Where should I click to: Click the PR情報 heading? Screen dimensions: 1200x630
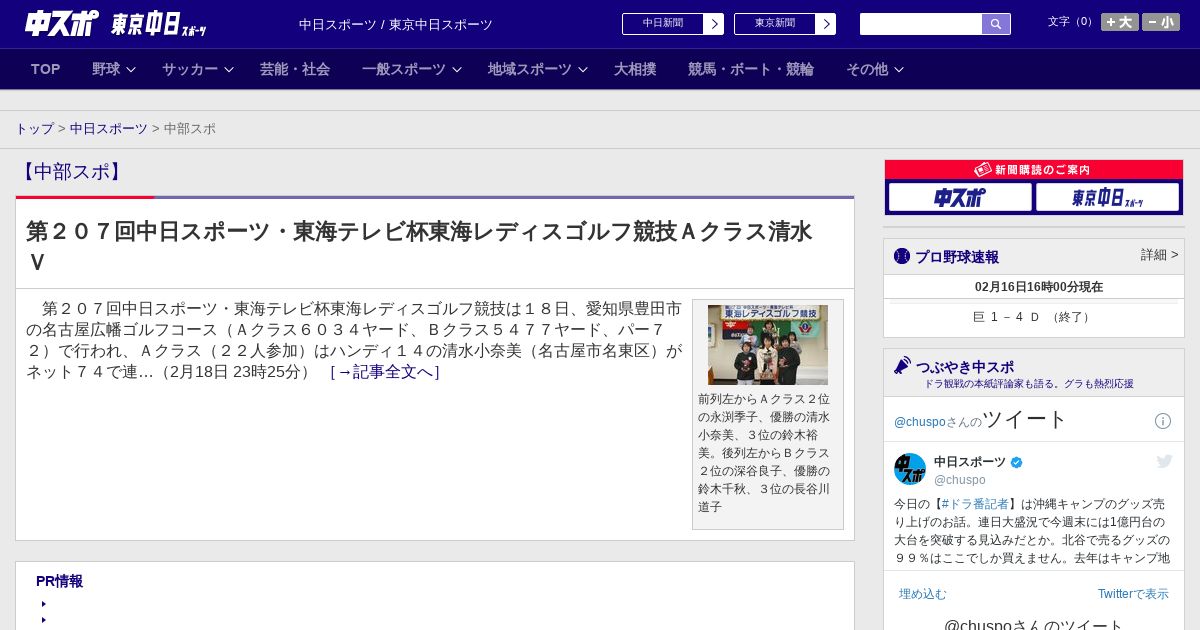tap(59, 581)
